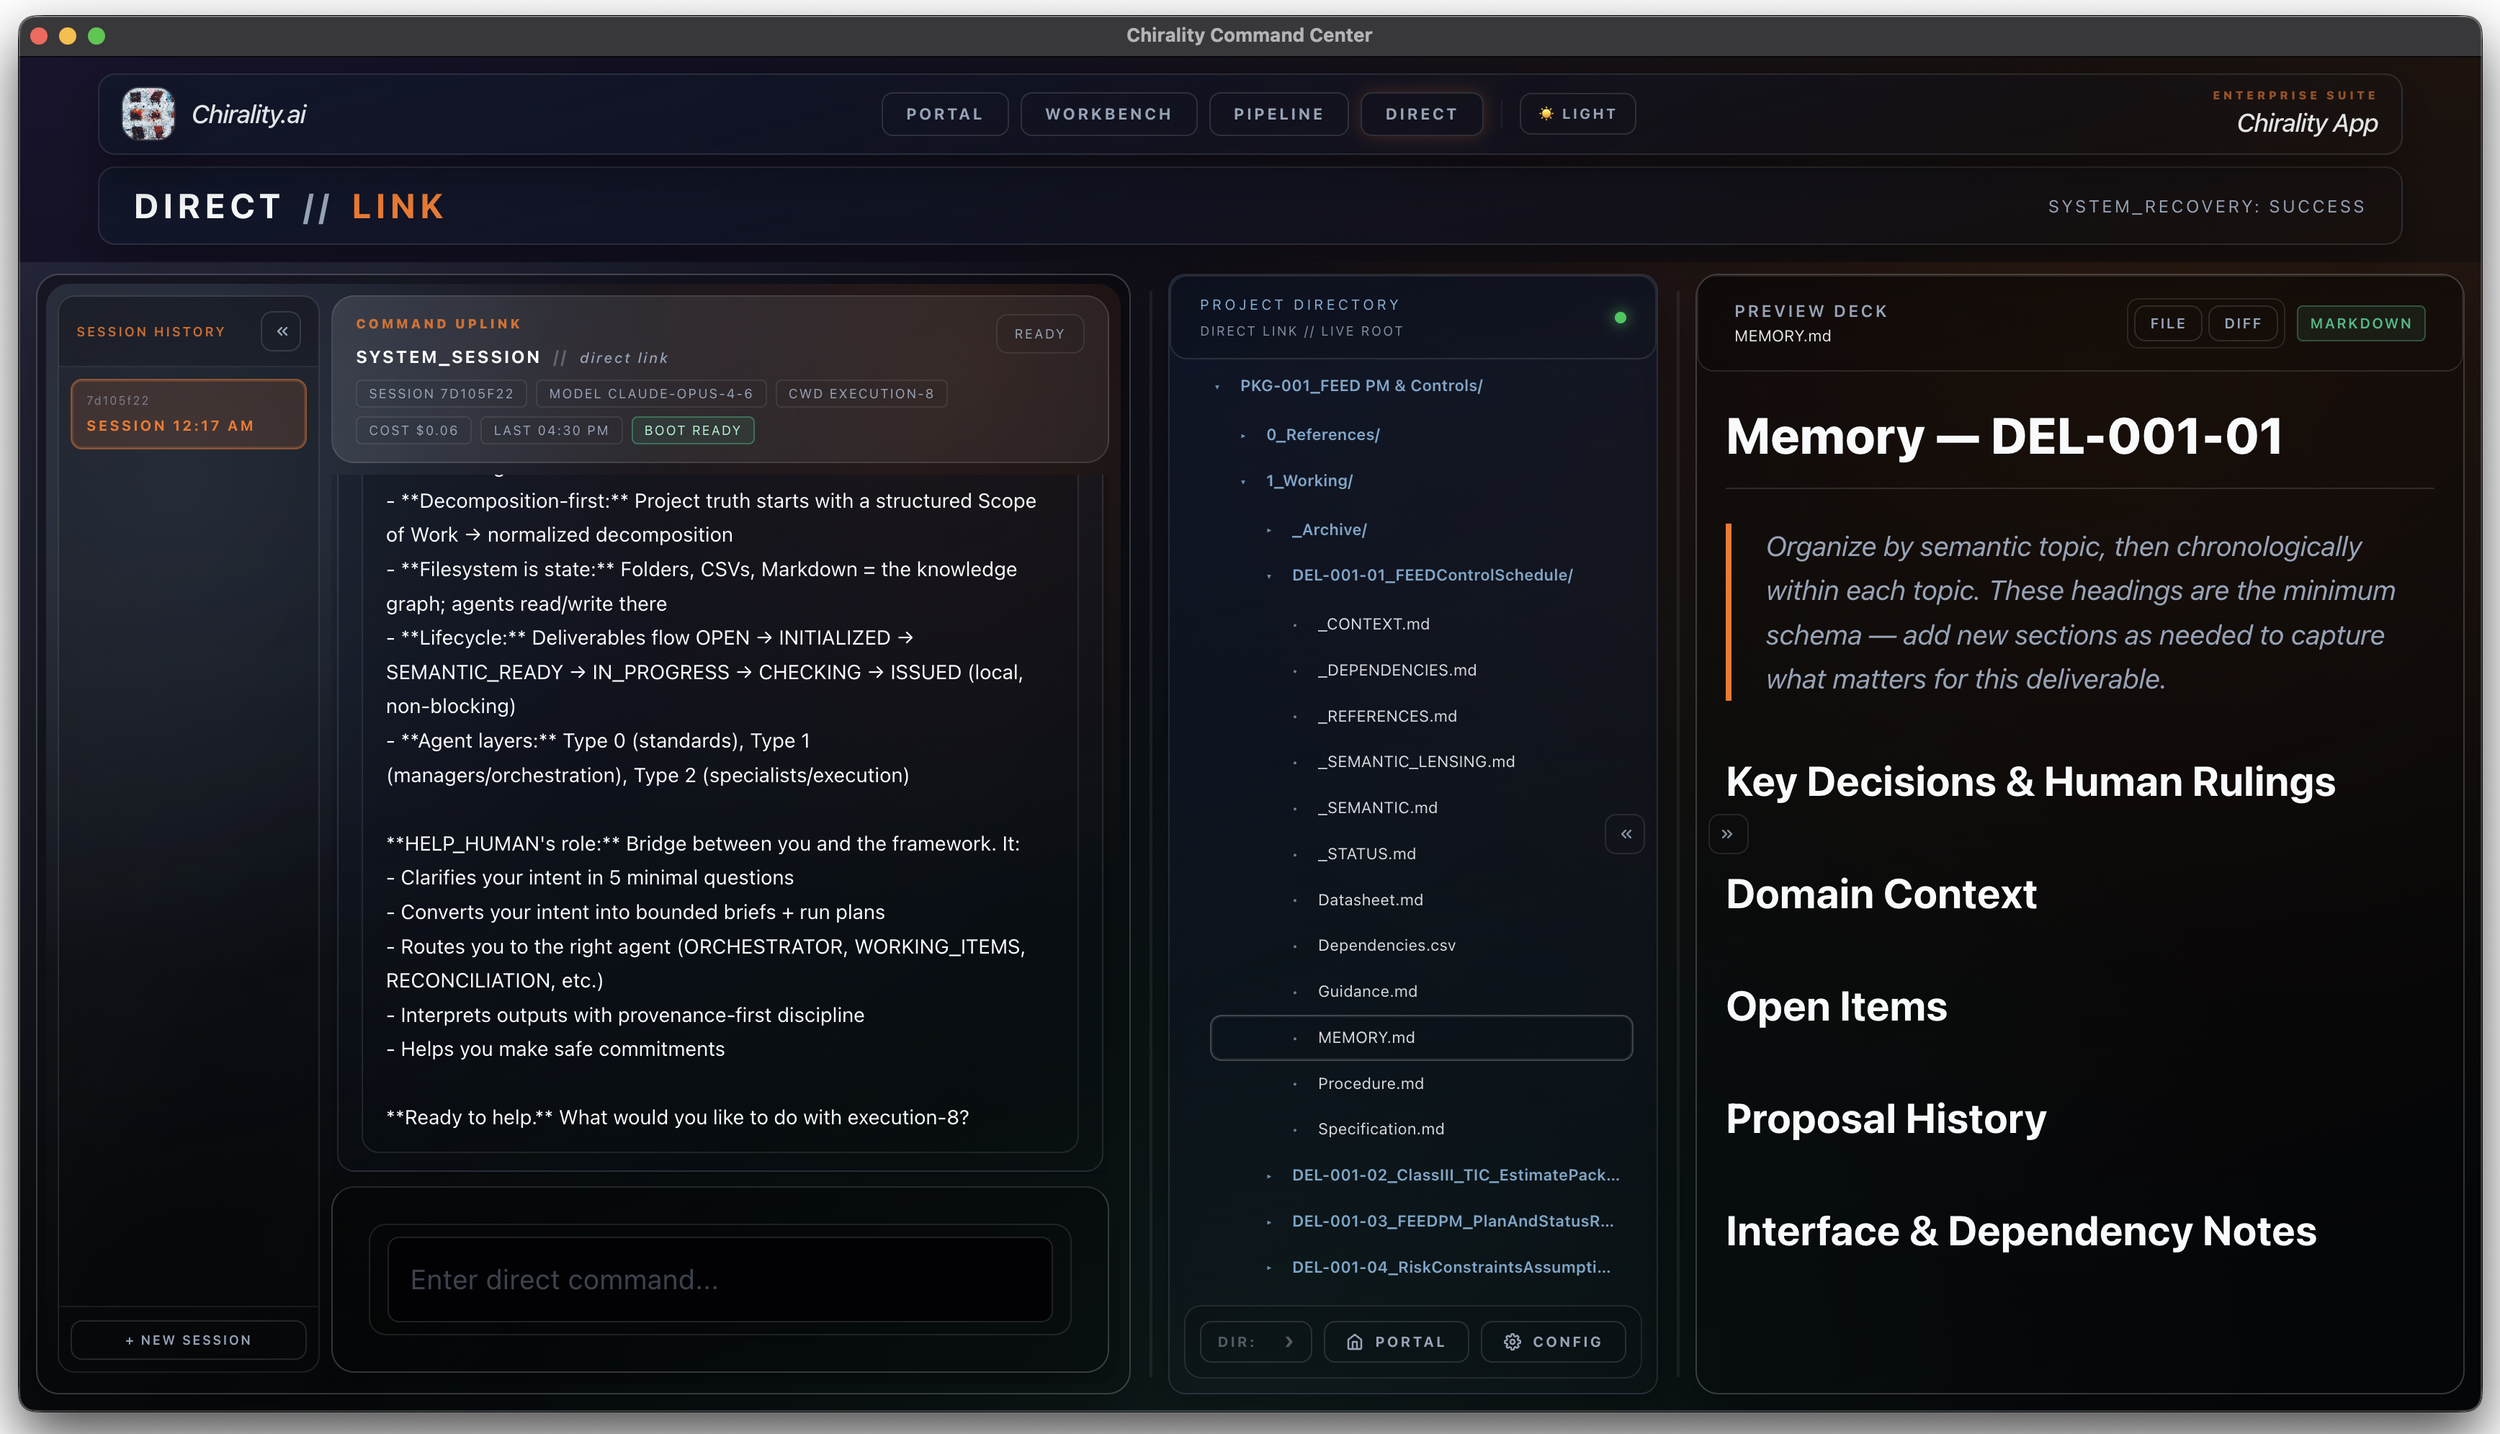The image size is (2500, 1434).
Task: Collapse the session history panel chevron
Action: pos(282,331)
